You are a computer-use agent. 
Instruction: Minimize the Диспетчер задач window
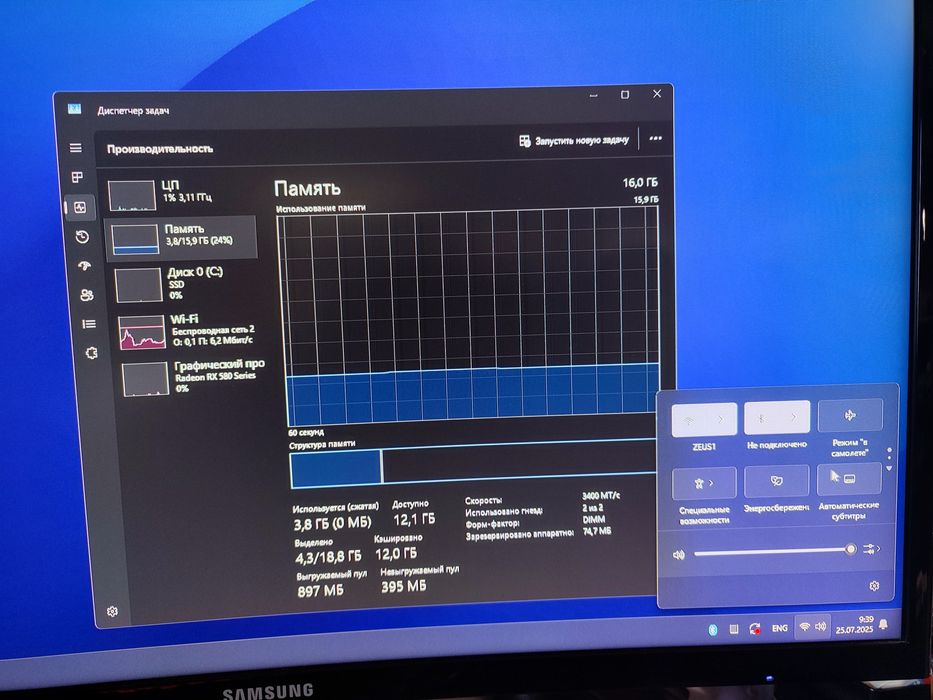click(593, 95)
